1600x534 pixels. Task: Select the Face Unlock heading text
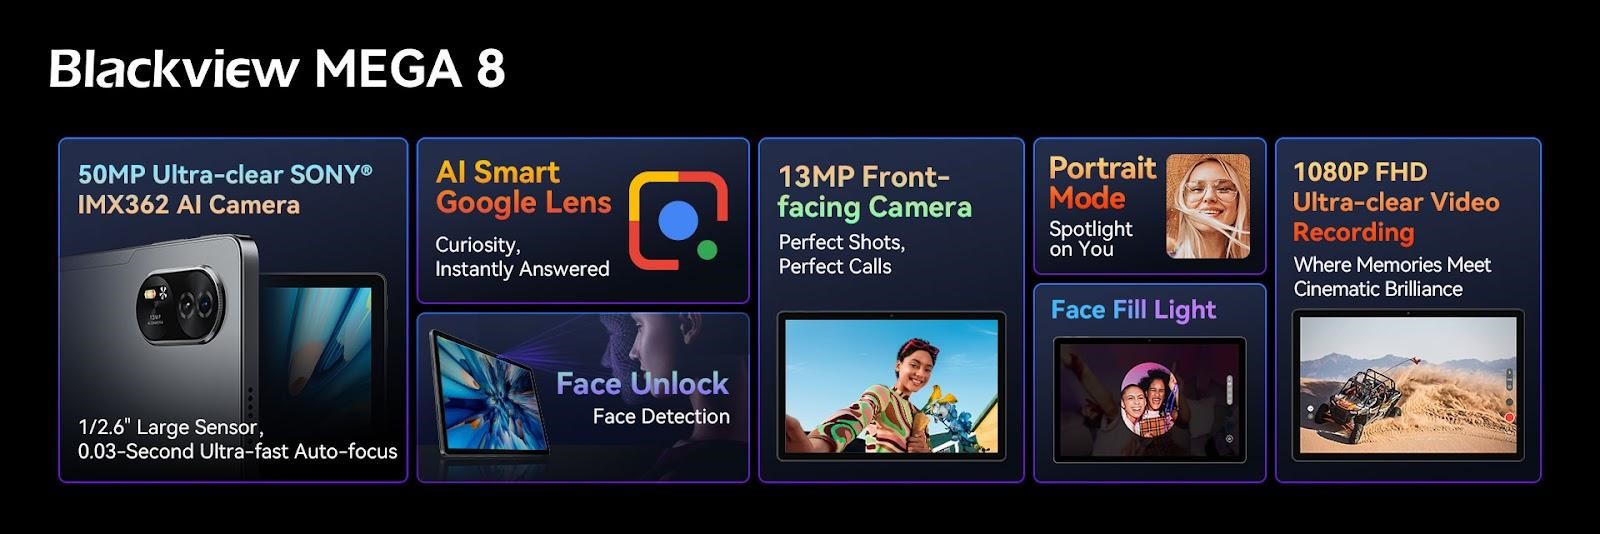(642, 383)
